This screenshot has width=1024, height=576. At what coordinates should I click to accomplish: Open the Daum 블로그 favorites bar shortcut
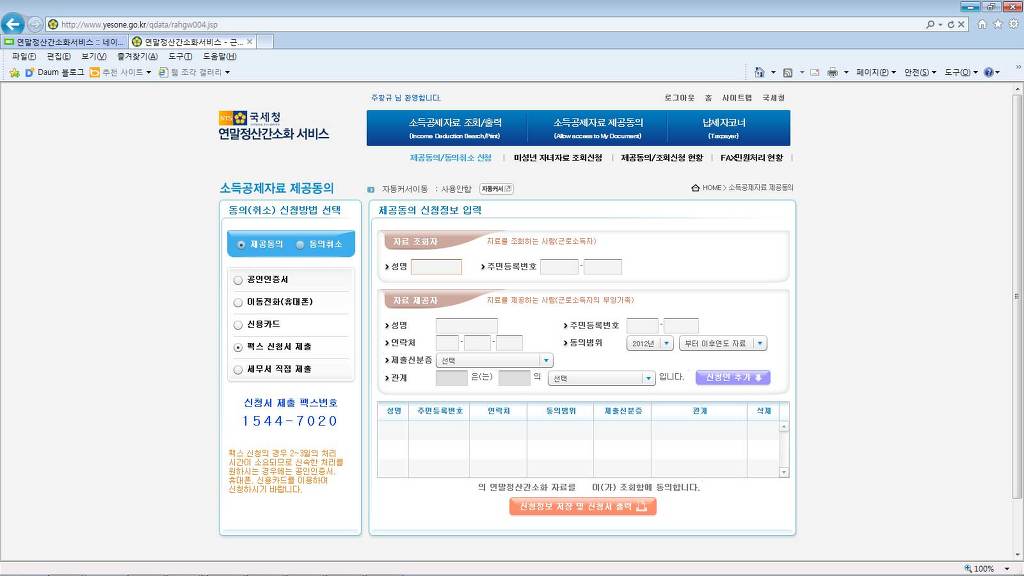[55, 72]
